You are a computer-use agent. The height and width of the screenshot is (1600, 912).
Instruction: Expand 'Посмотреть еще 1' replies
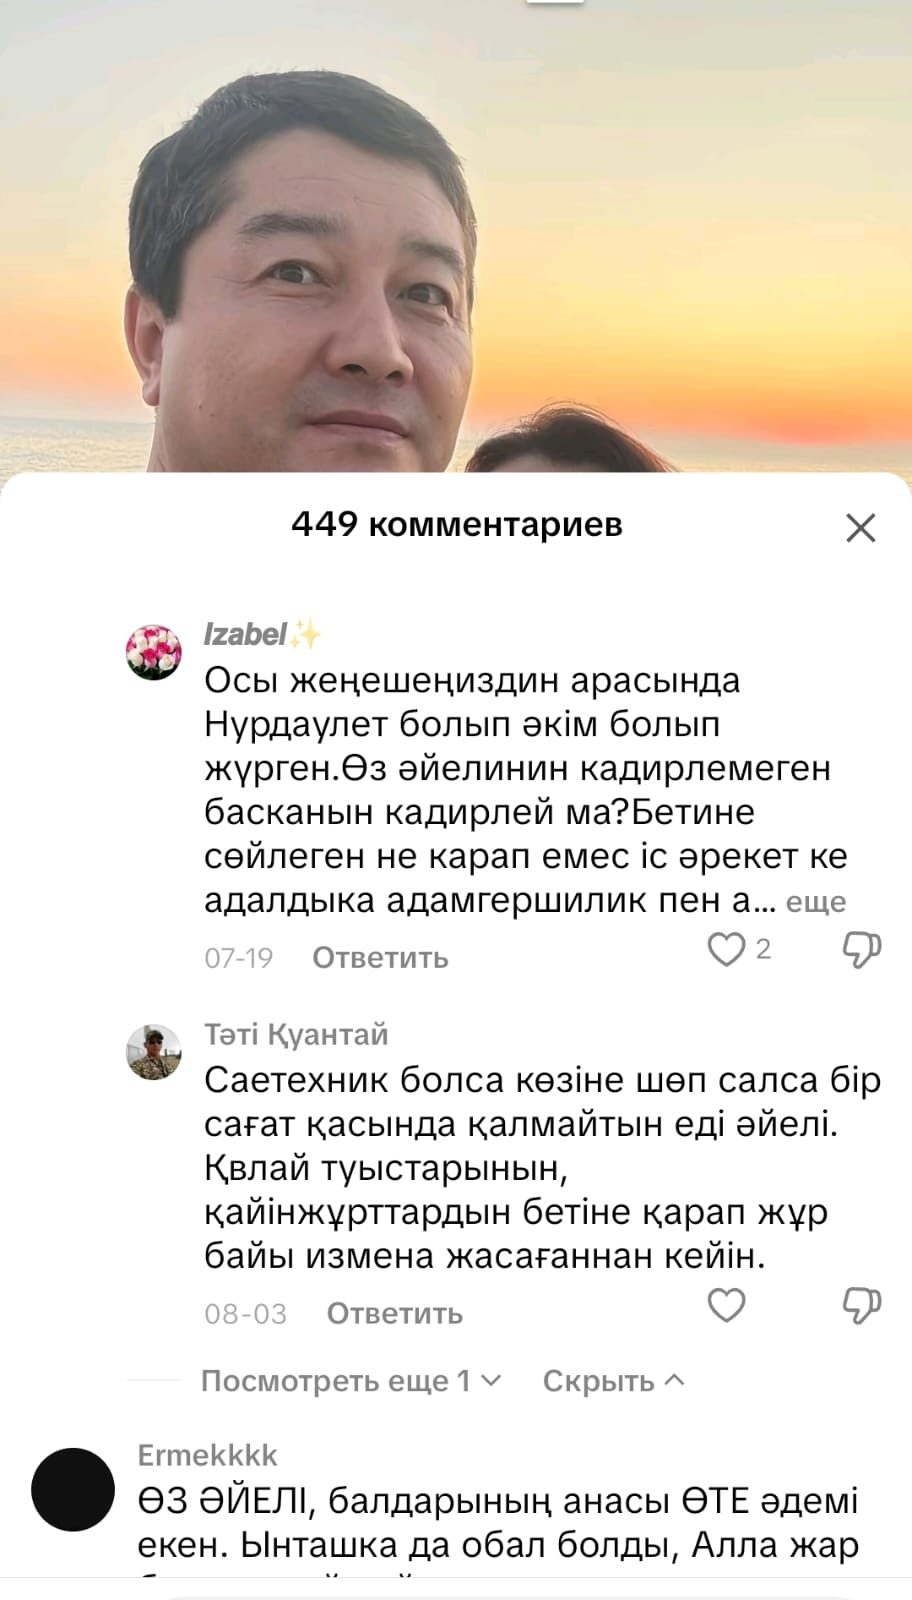coord(350,1381)
